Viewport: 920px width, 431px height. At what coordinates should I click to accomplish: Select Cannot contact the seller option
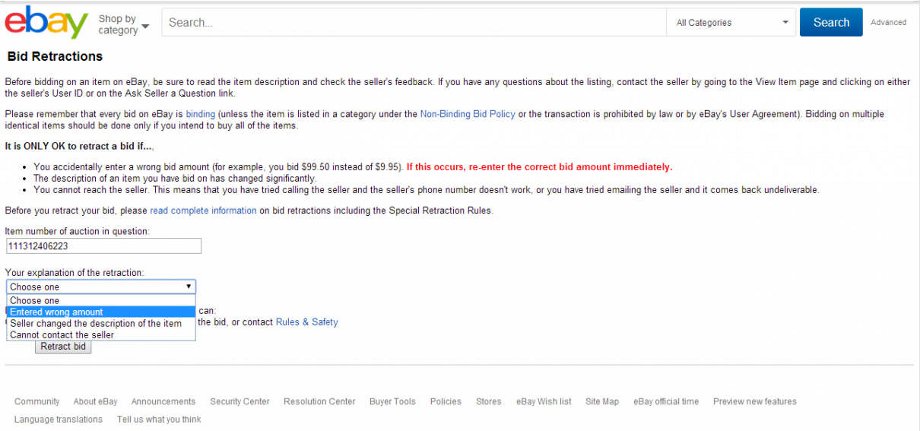click(101, 334)
